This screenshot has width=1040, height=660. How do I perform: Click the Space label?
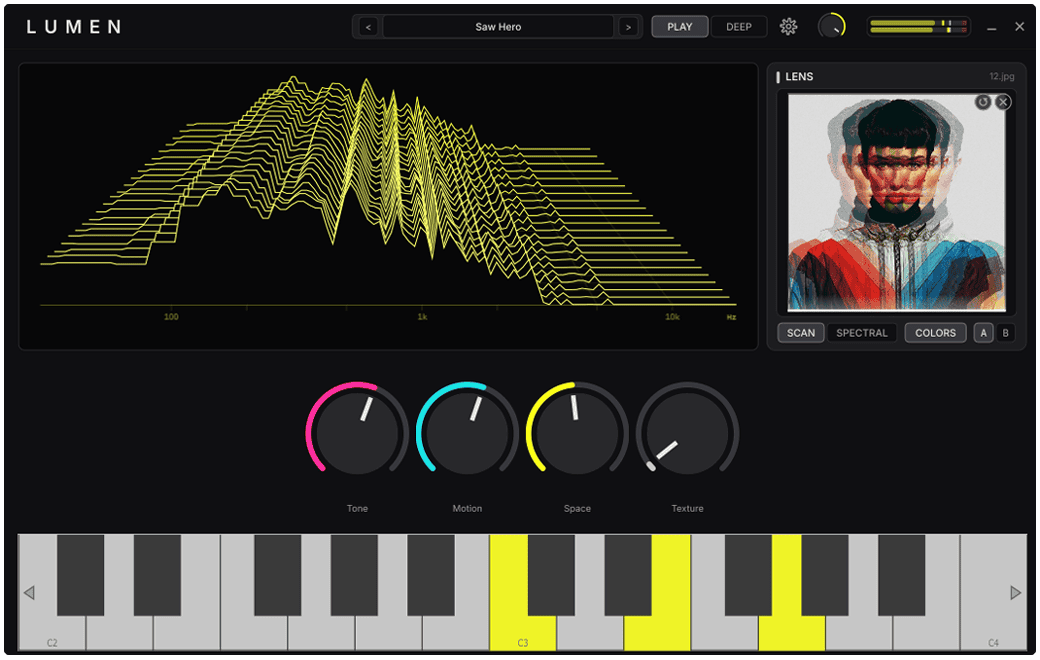(577, 508)
